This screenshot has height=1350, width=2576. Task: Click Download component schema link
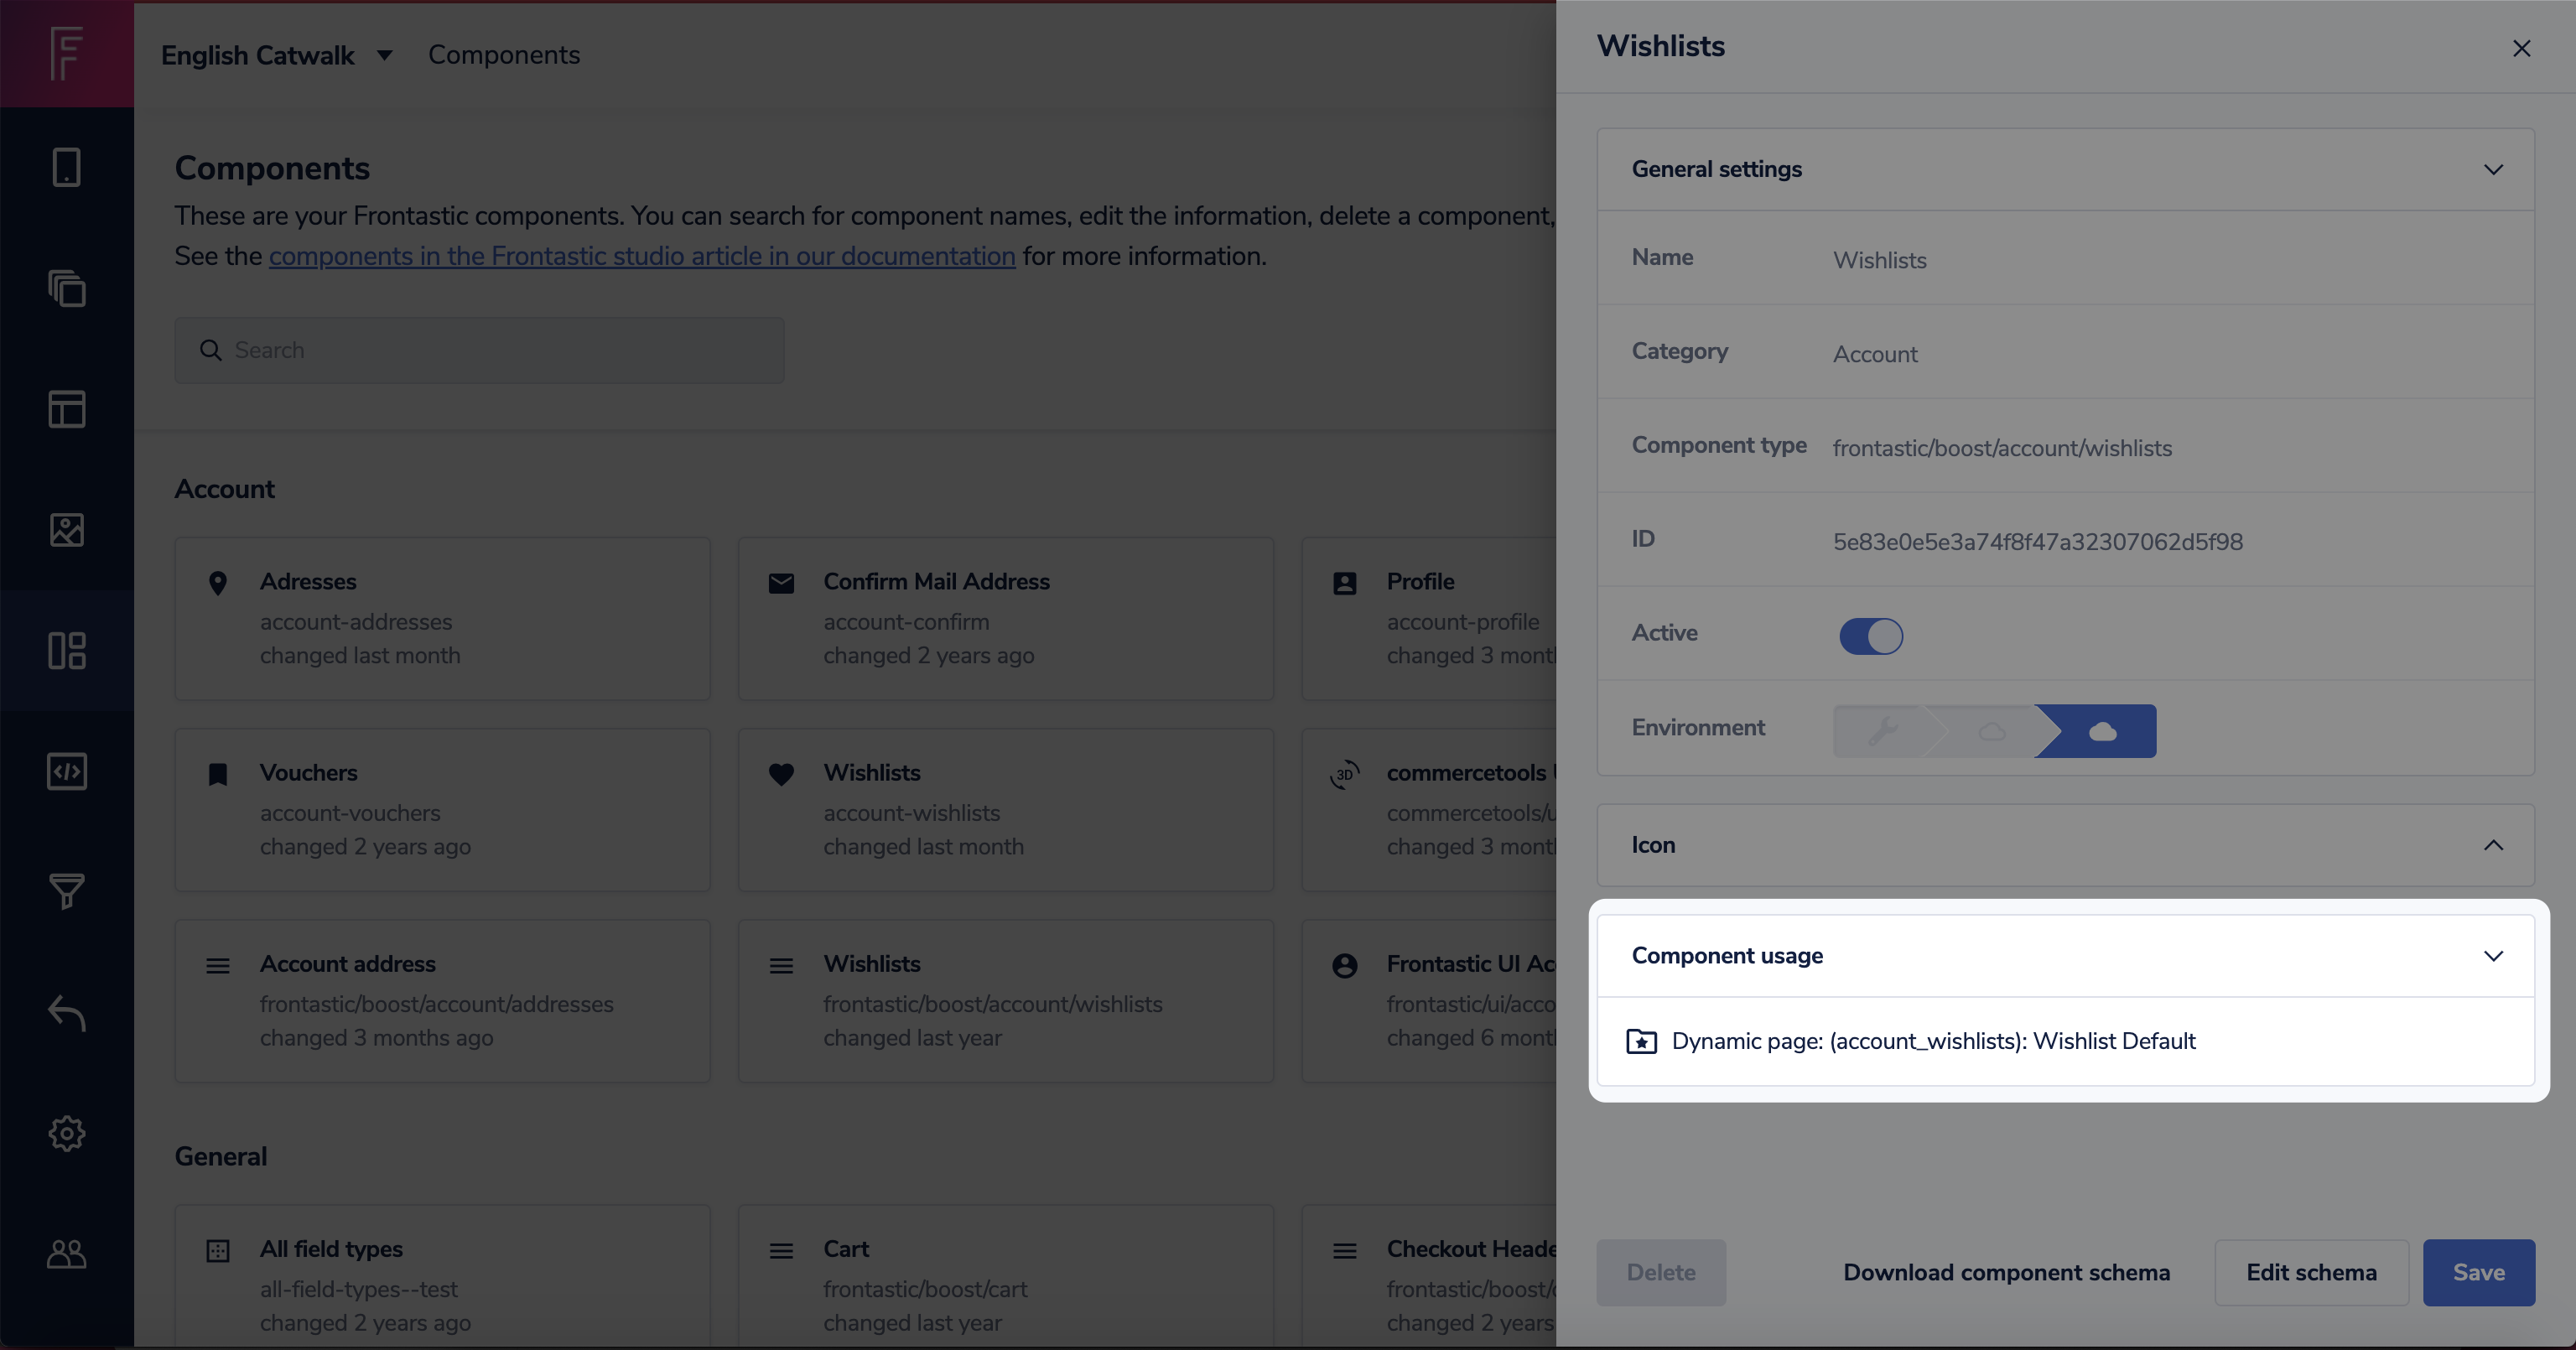pos(2006,1272)
